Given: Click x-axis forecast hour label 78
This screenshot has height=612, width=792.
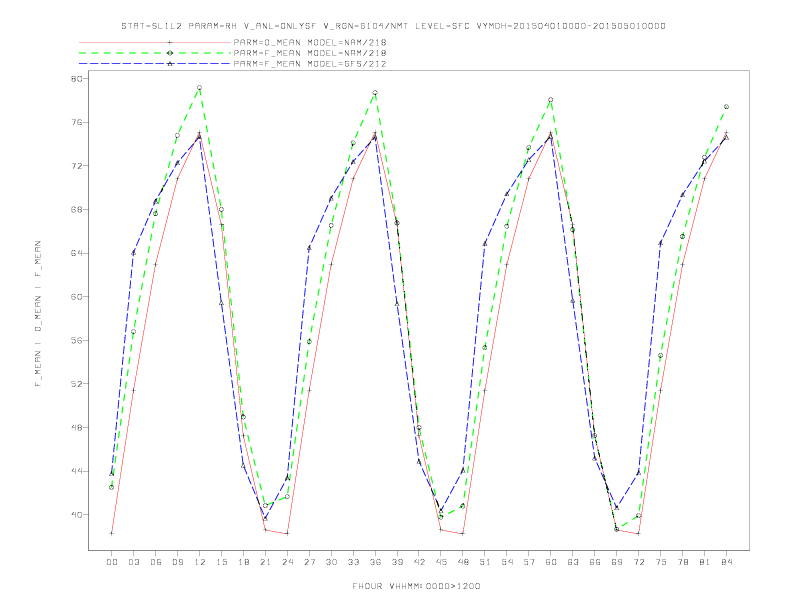Looking at the screenshot, I should [683, 562].
